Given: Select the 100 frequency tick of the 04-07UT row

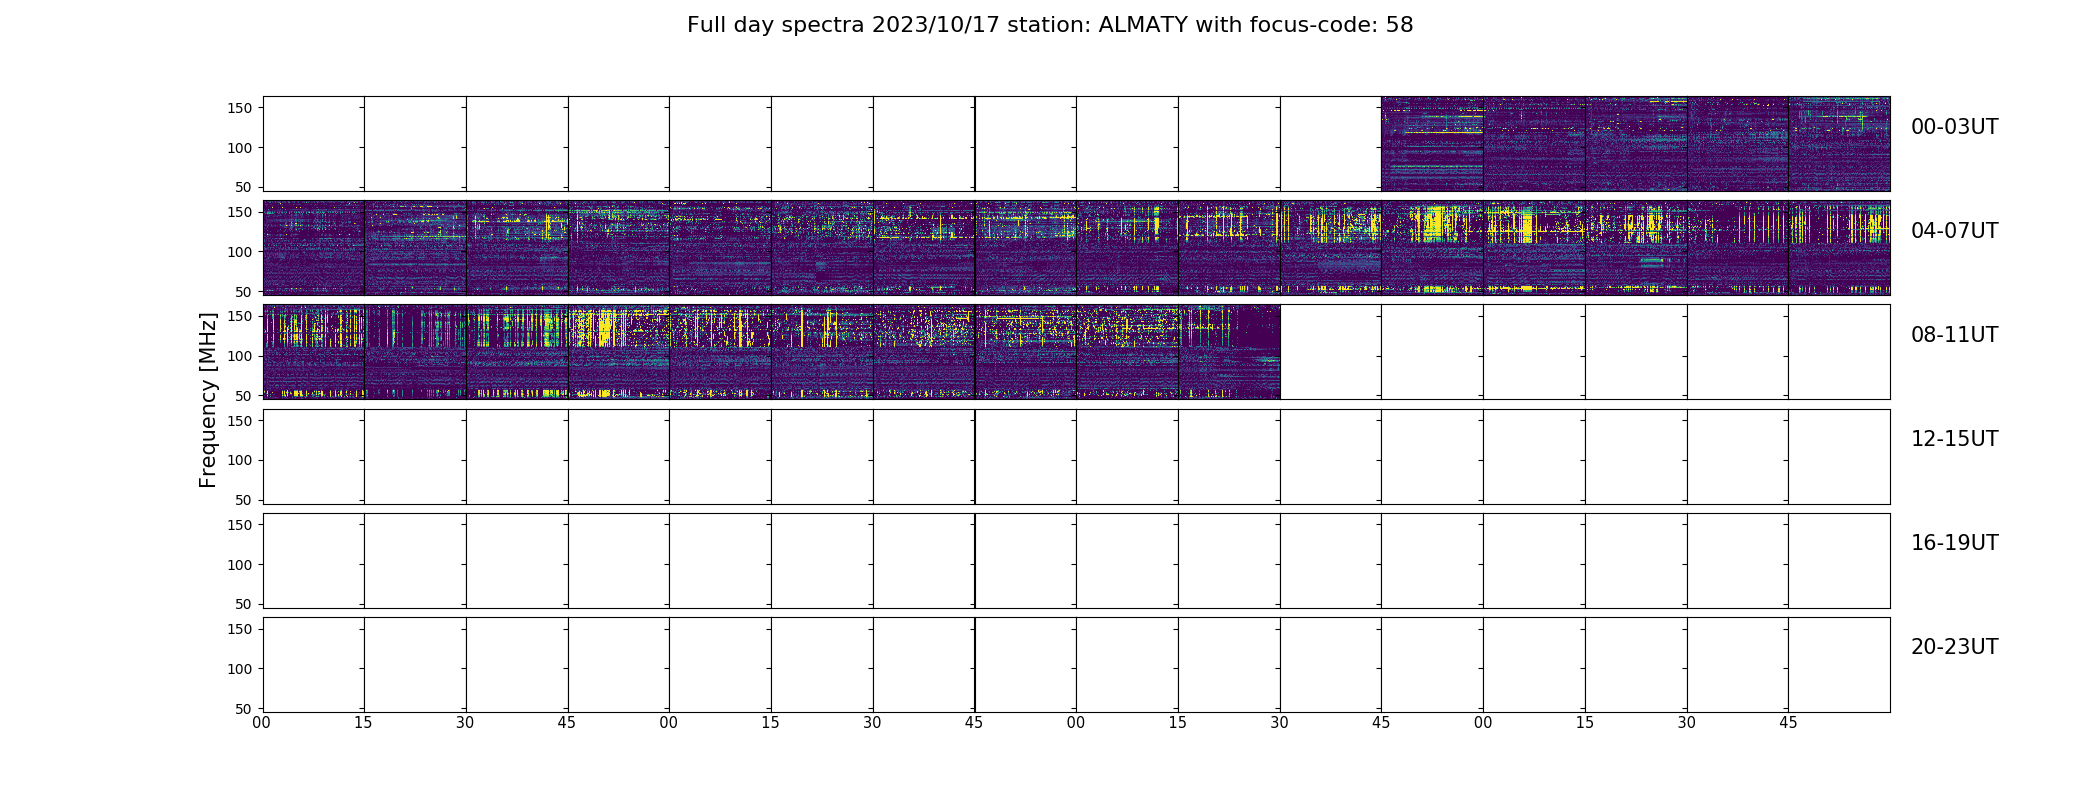Looking at the screenshot, I should (x=240, y=252).
